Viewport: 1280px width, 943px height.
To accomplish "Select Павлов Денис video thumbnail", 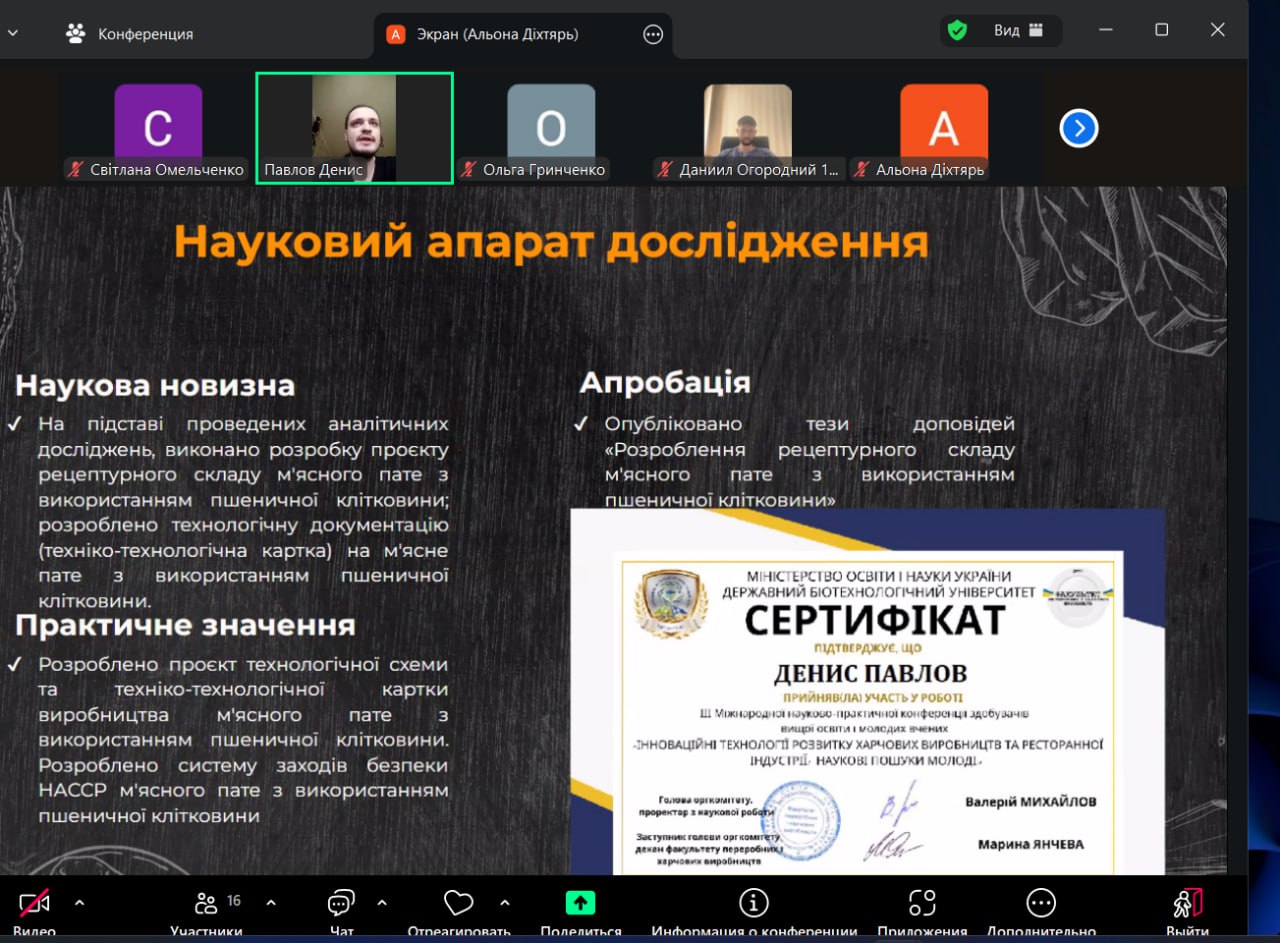I will 354,128.
